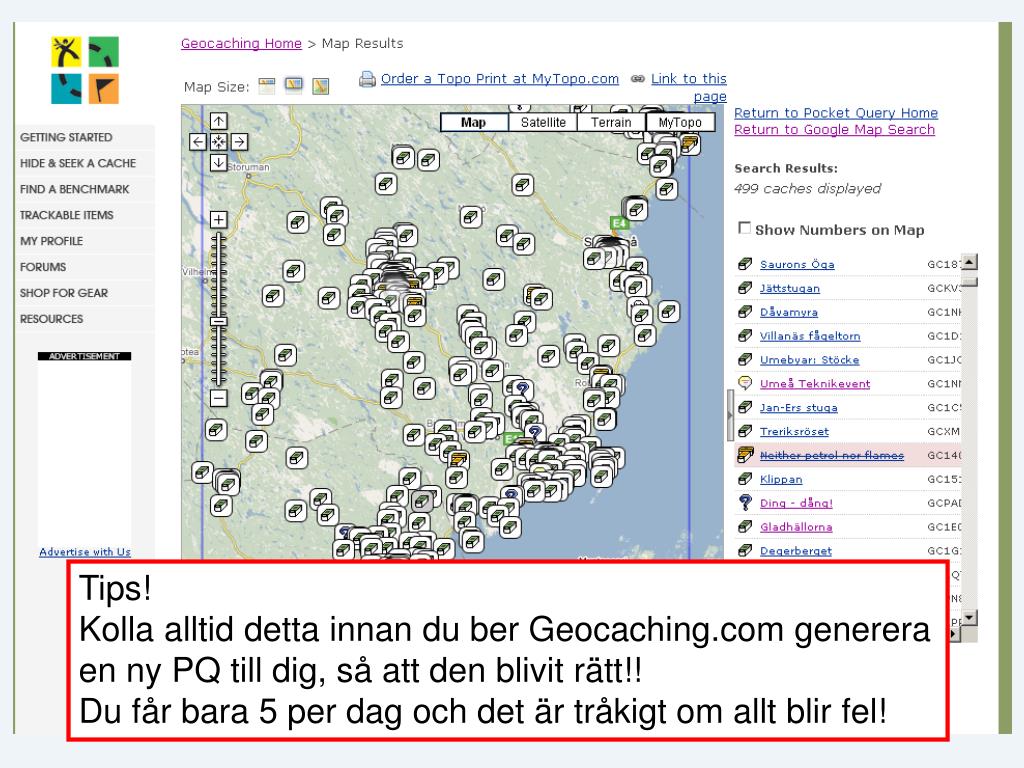Screen dimensions: 1024x768
Task: Open Order a Topo Print link
Action: 500,78
